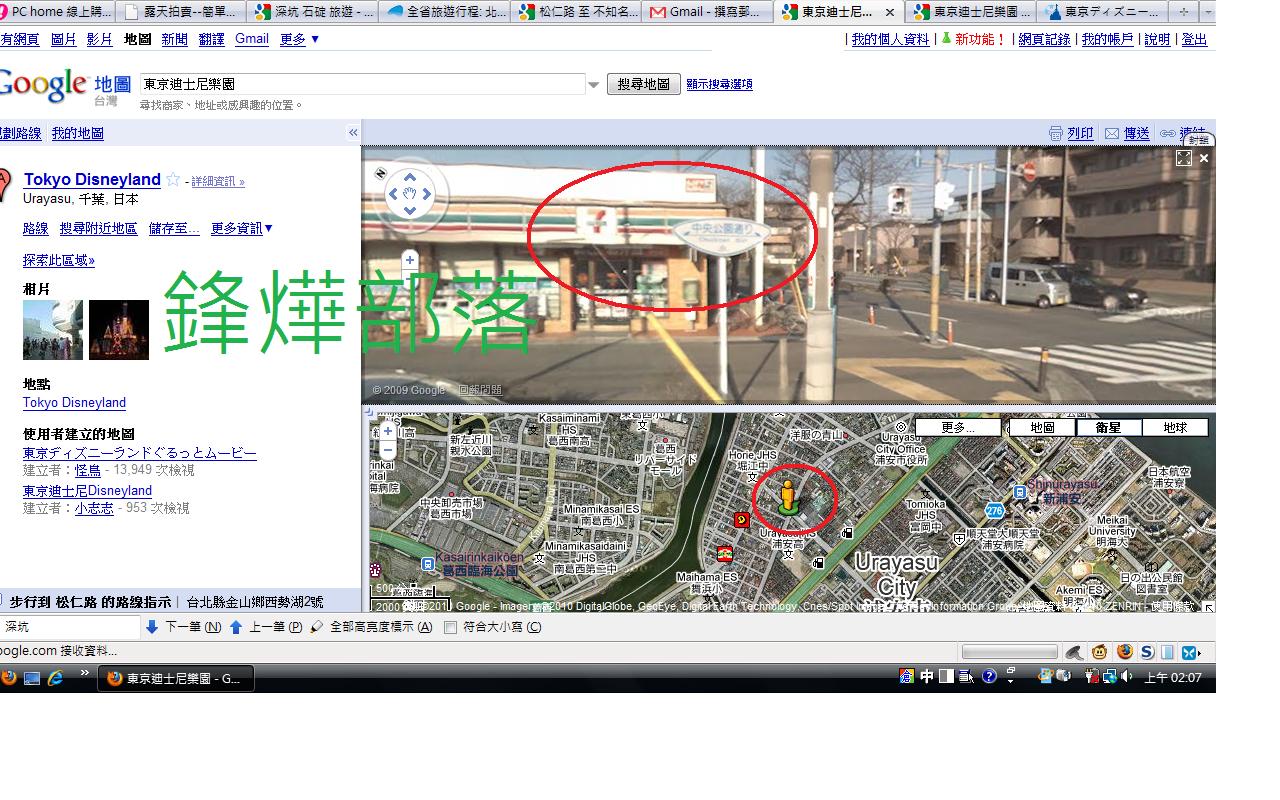Image resolution: width=1280 pixels, height=800 pixels.
Task: Switch to the PC home 線上購 tab
Action: [x=57, y=12]
